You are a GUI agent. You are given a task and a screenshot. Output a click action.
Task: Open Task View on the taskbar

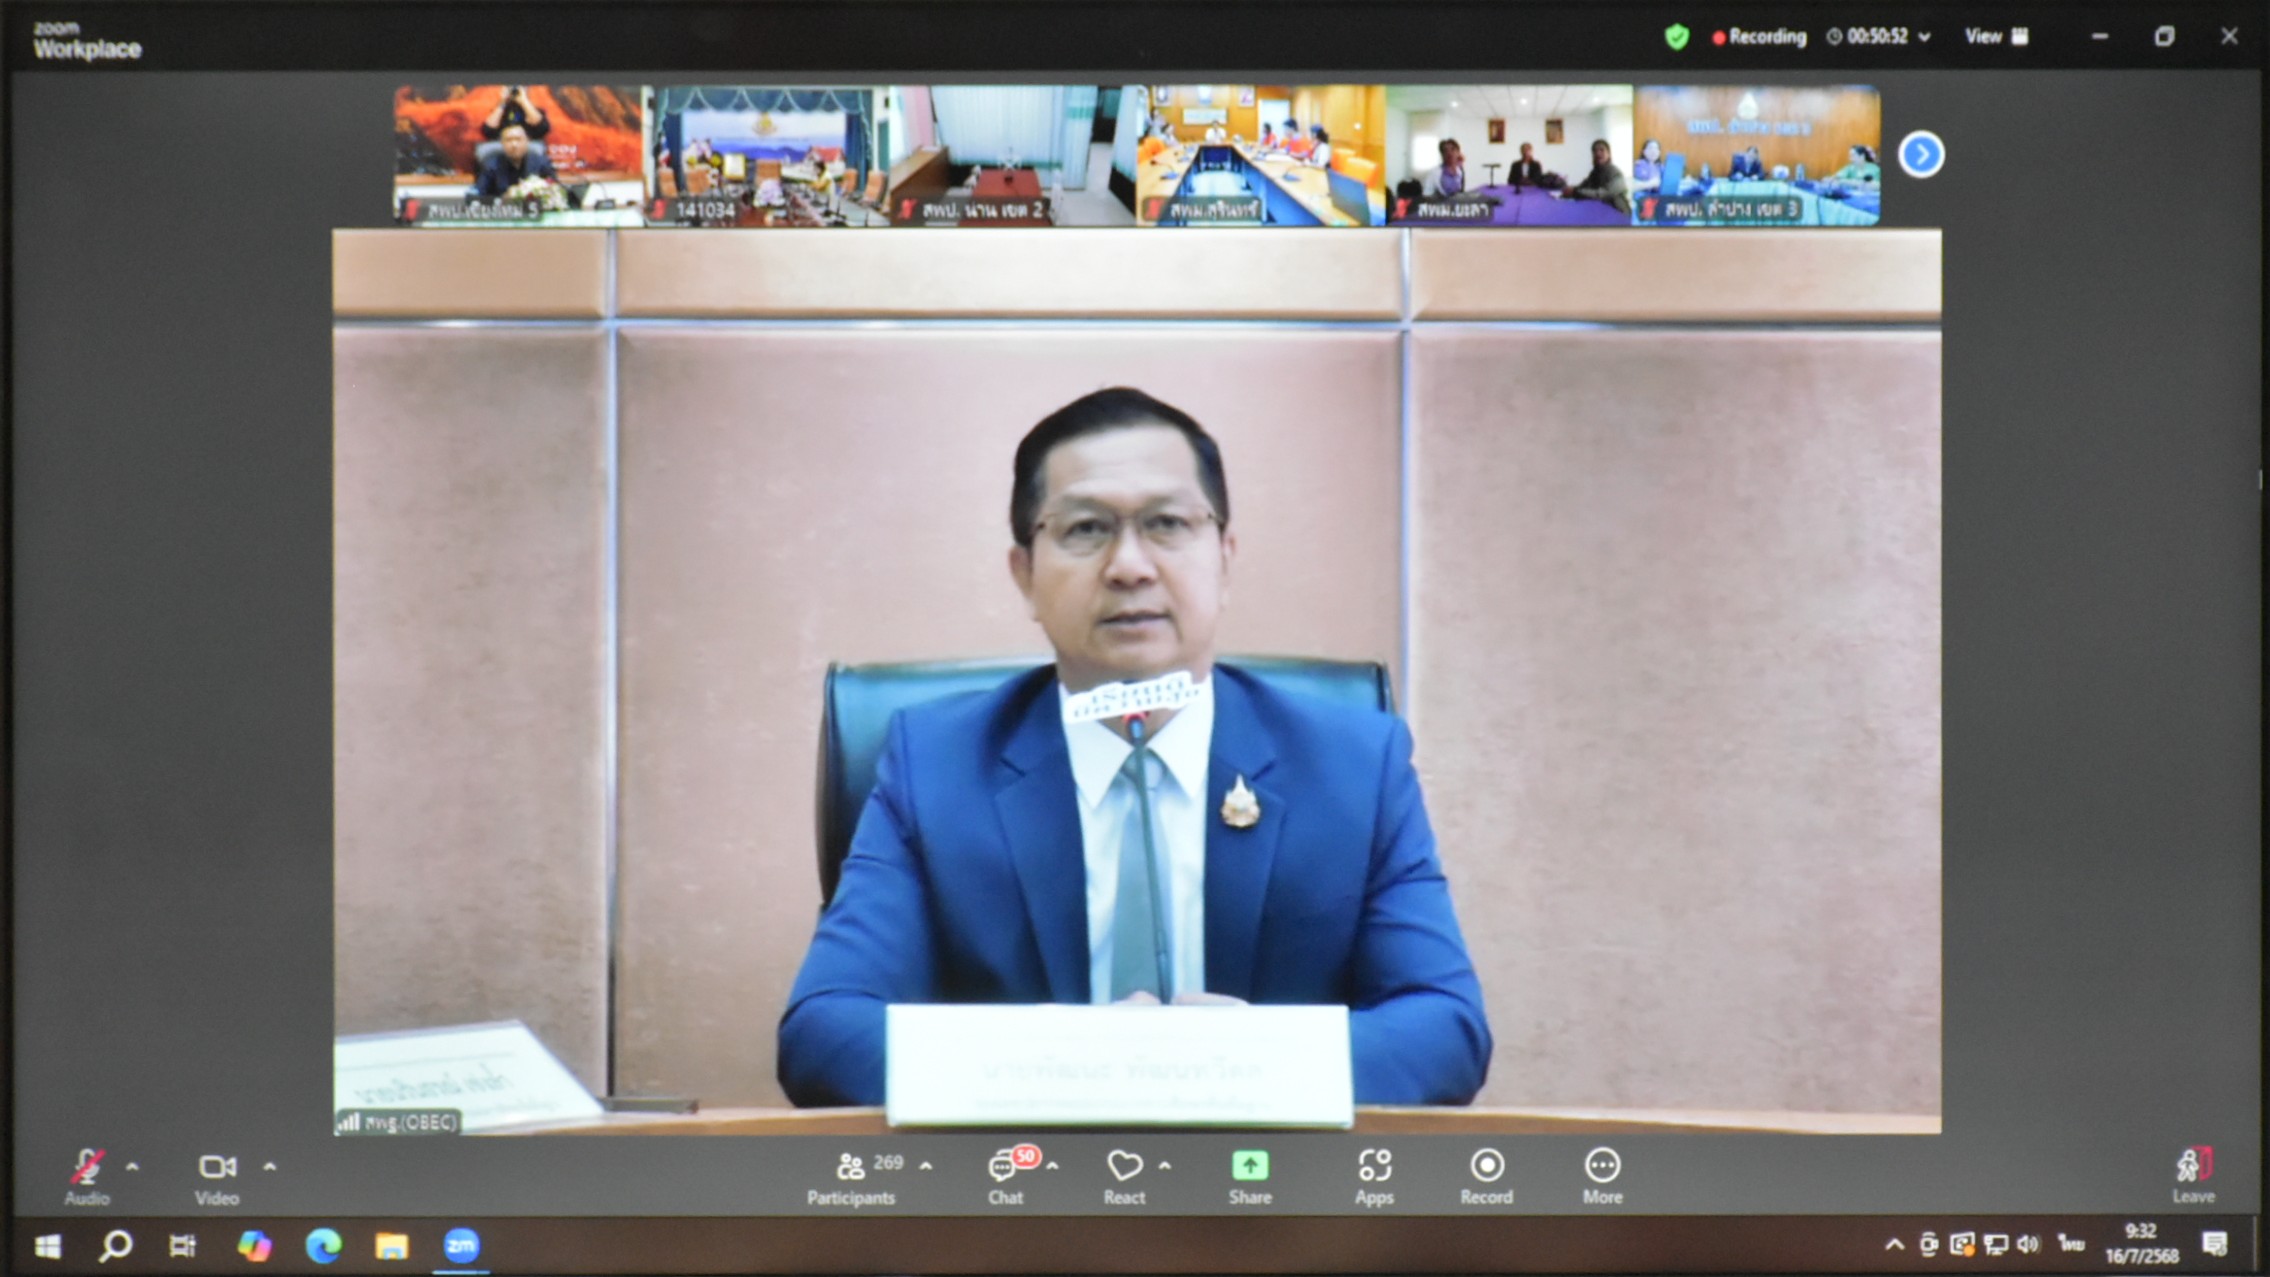pos(182,1246)
